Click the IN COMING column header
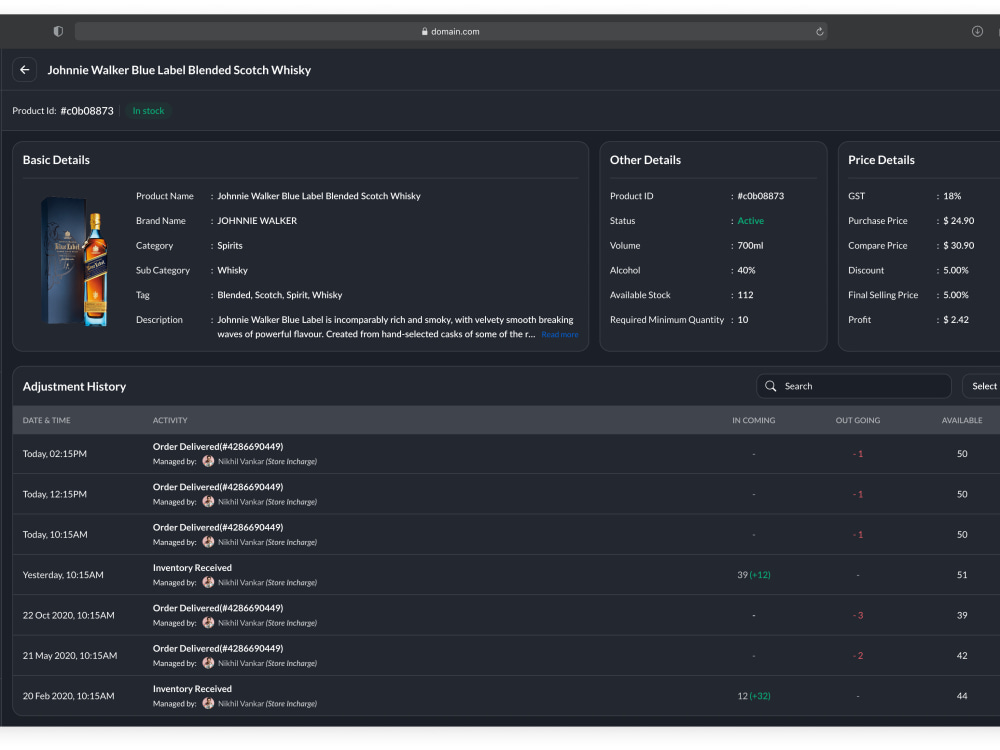Image resolution: width=1000 pixels, height=750 pixels. pos(753,420)
